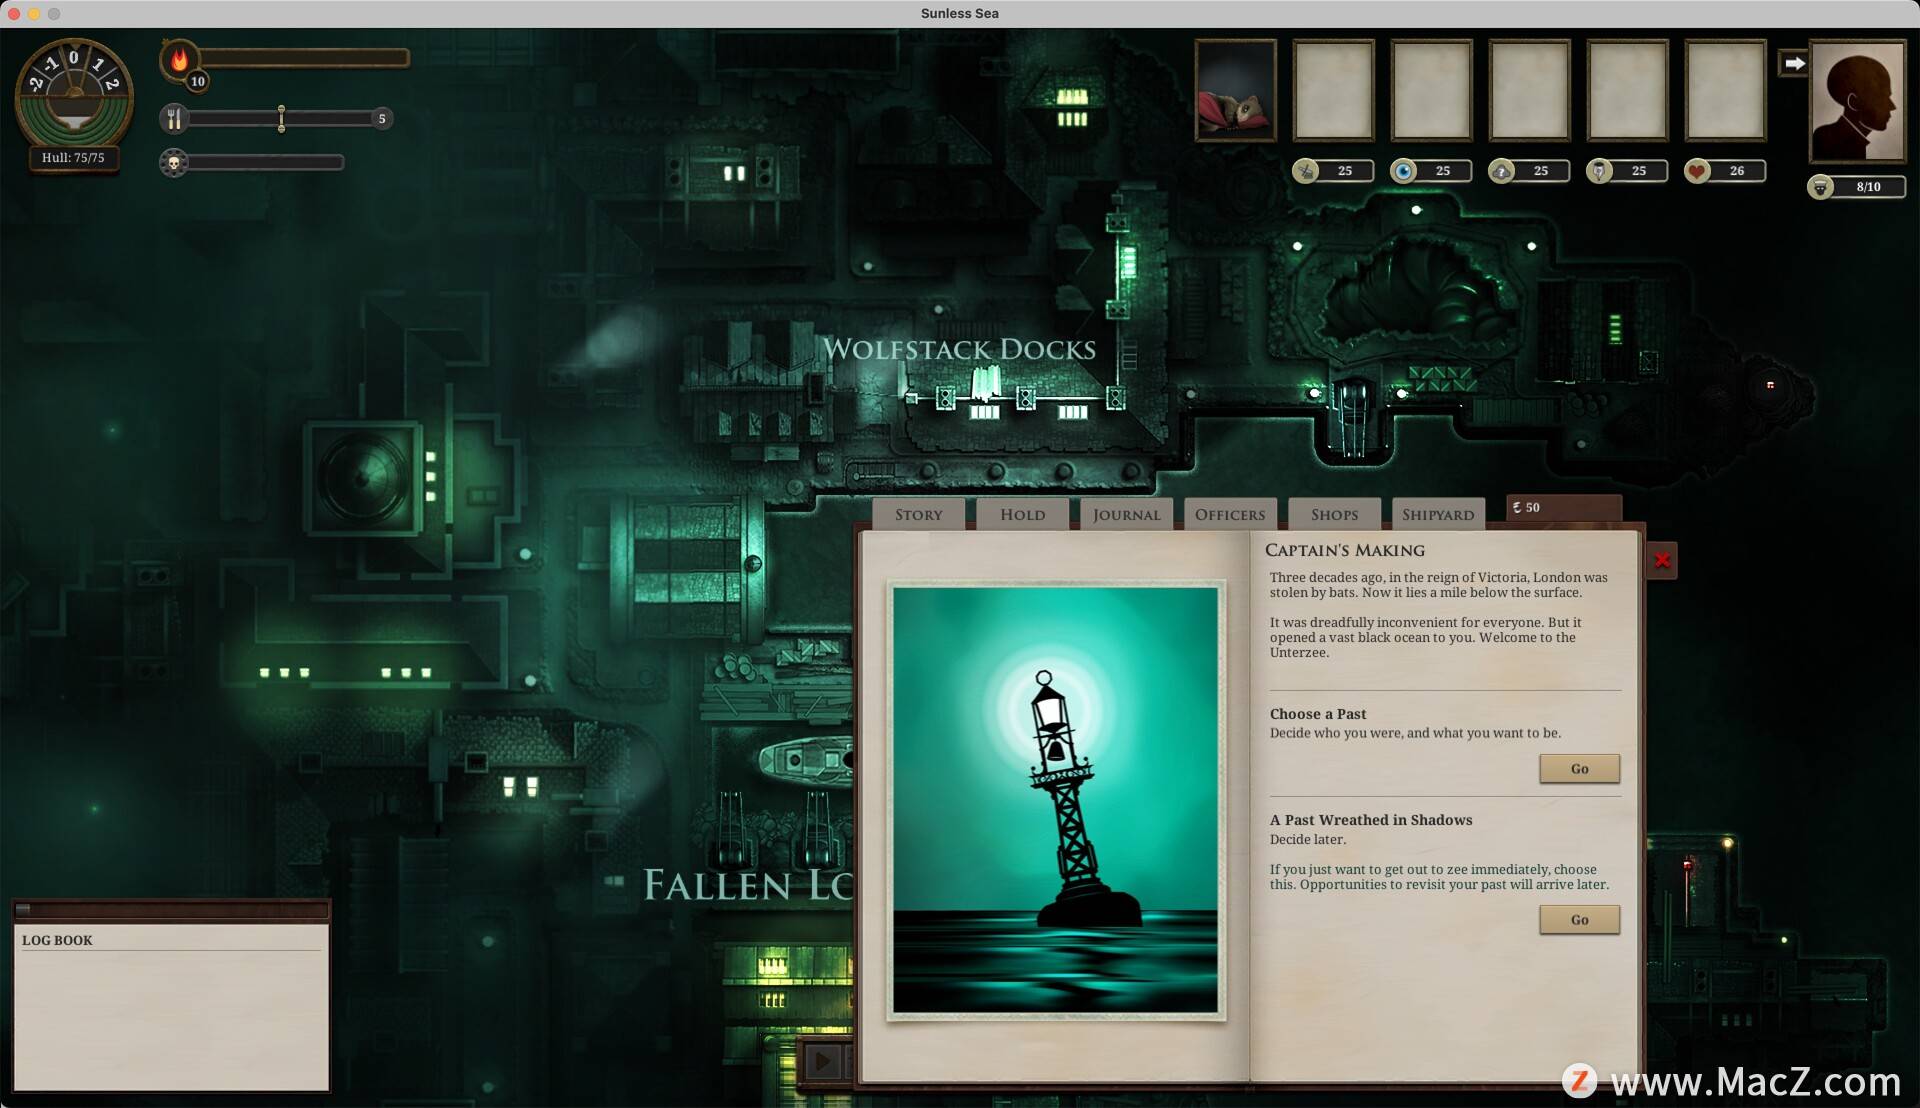The height and width of the screenshot is (1108, 1920).
Task: Set engine speed to -2
Action: tap(35, 83)
